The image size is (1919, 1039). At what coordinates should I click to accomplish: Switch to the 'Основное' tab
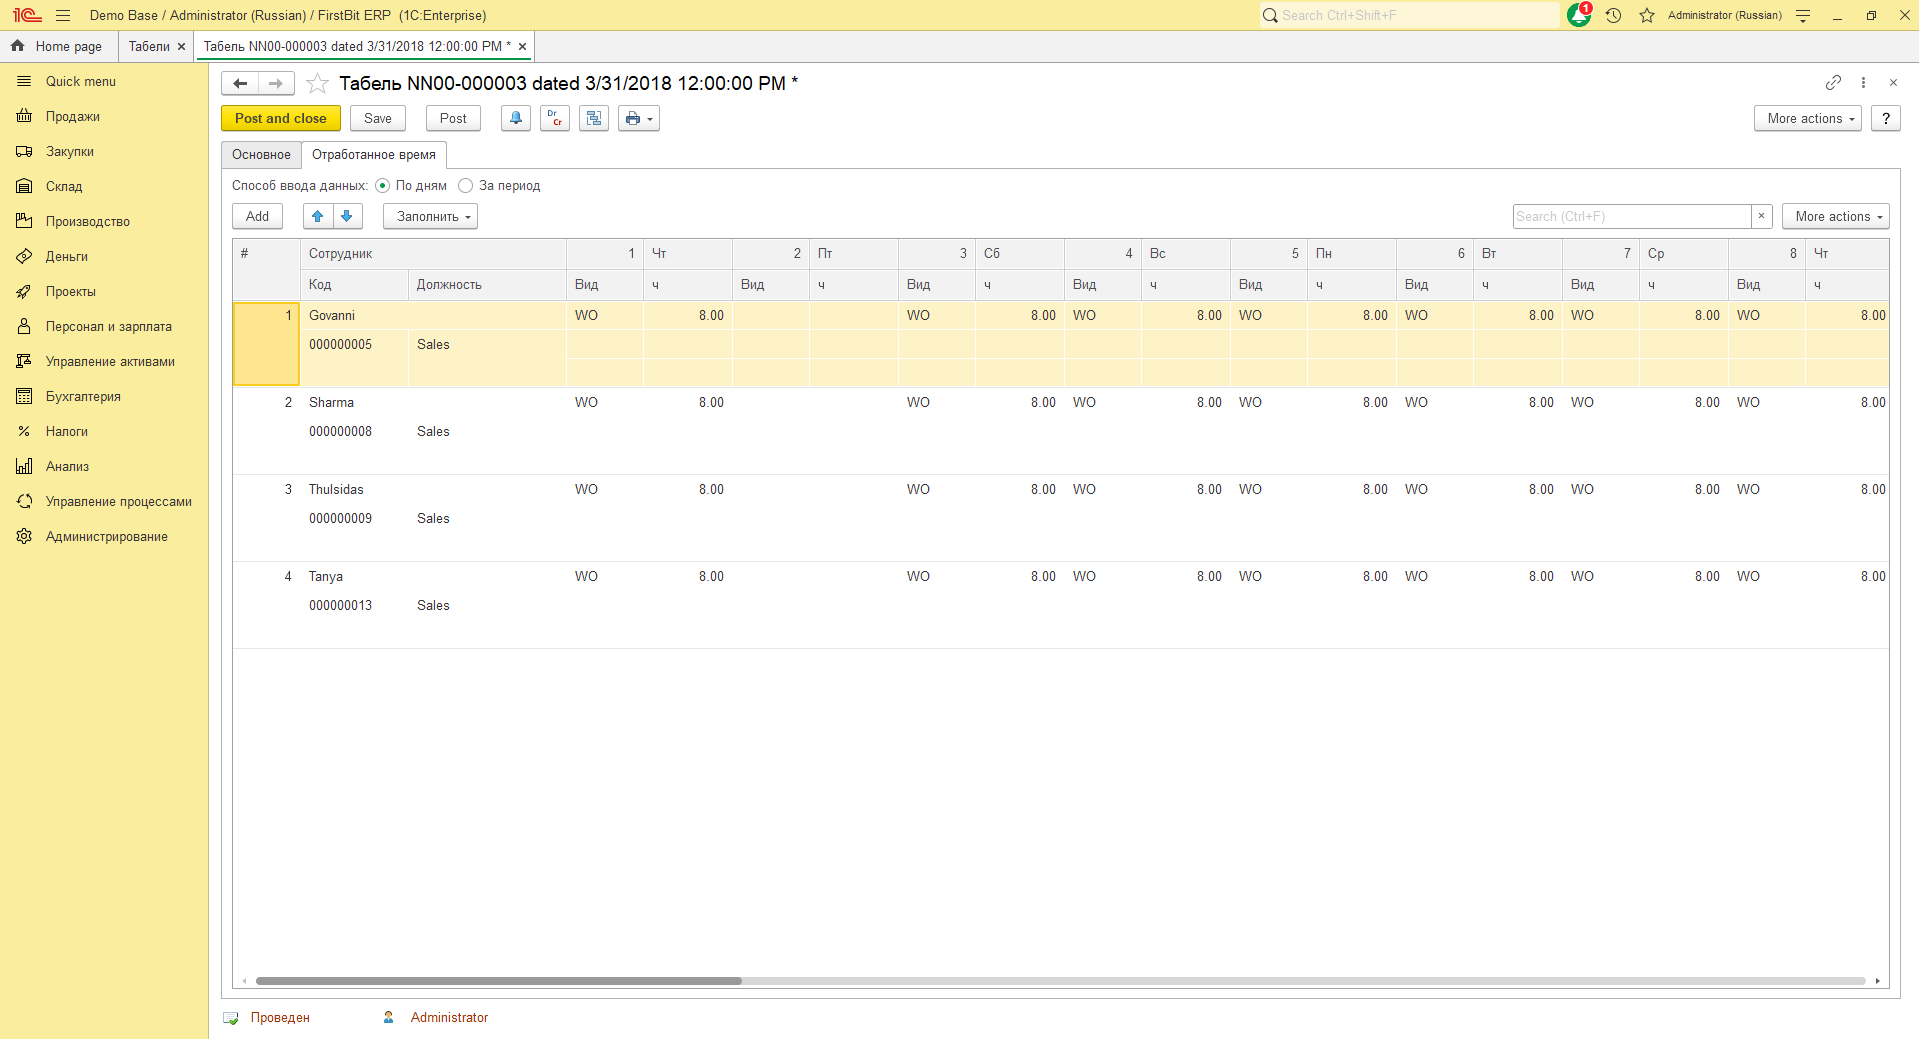[261, 155]
